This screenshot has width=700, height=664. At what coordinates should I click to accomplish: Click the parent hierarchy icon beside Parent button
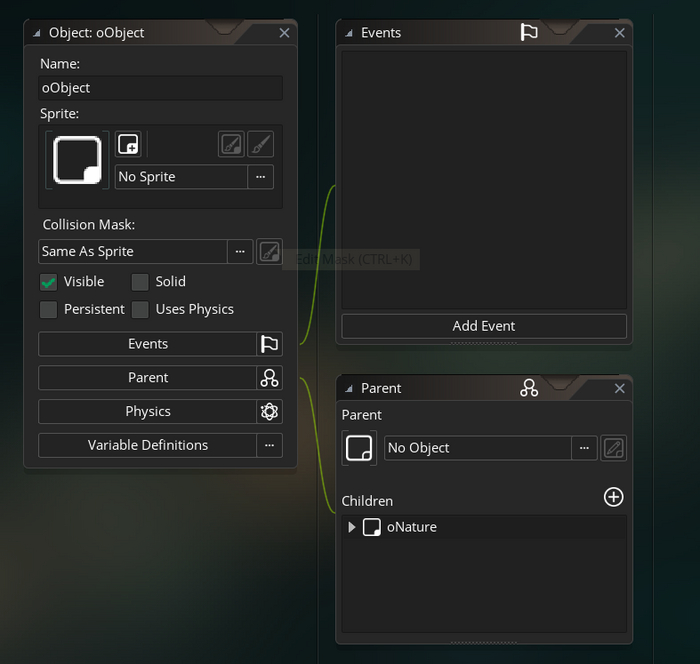(x=269, y=378)
